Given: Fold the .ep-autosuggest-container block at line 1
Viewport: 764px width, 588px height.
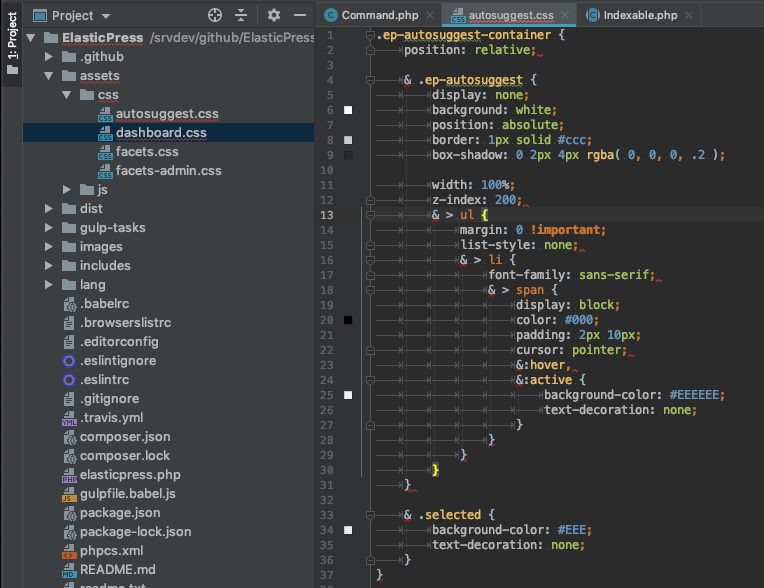Looking at the screenshot, I should (370, 35).
